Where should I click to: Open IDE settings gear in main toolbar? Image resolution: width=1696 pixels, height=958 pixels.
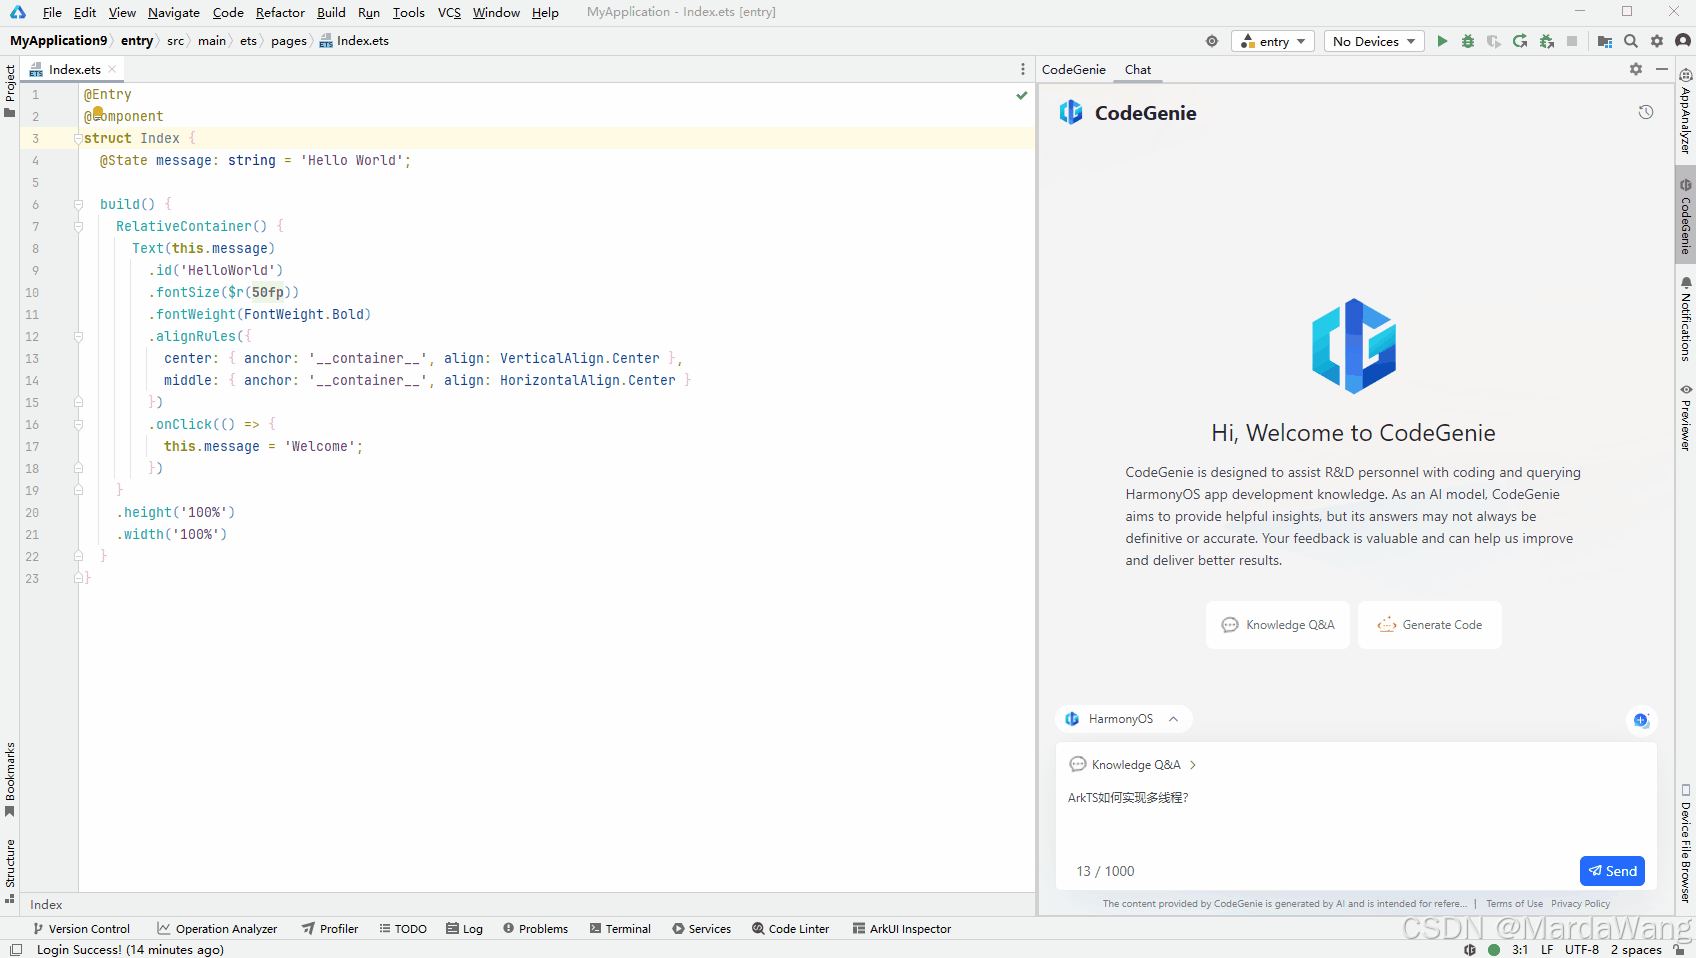click(1657, 41)
